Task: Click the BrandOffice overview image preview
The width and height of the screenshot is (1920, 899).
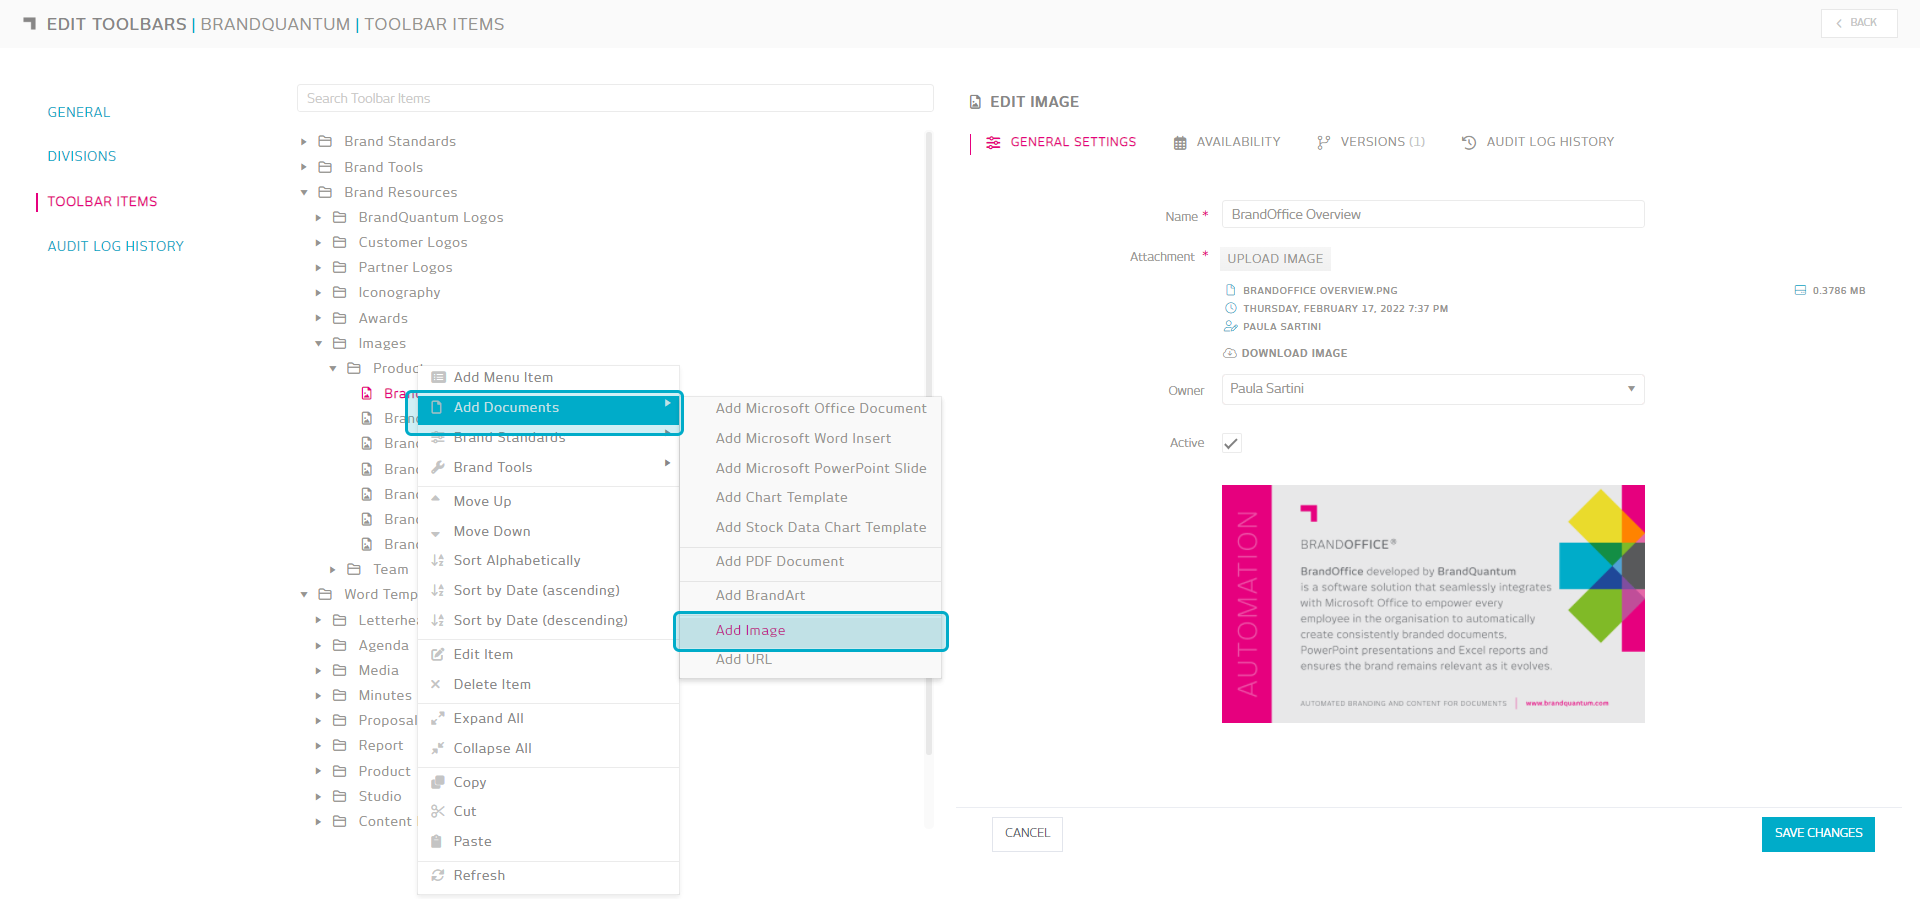Action: [x=1433, y=604]
